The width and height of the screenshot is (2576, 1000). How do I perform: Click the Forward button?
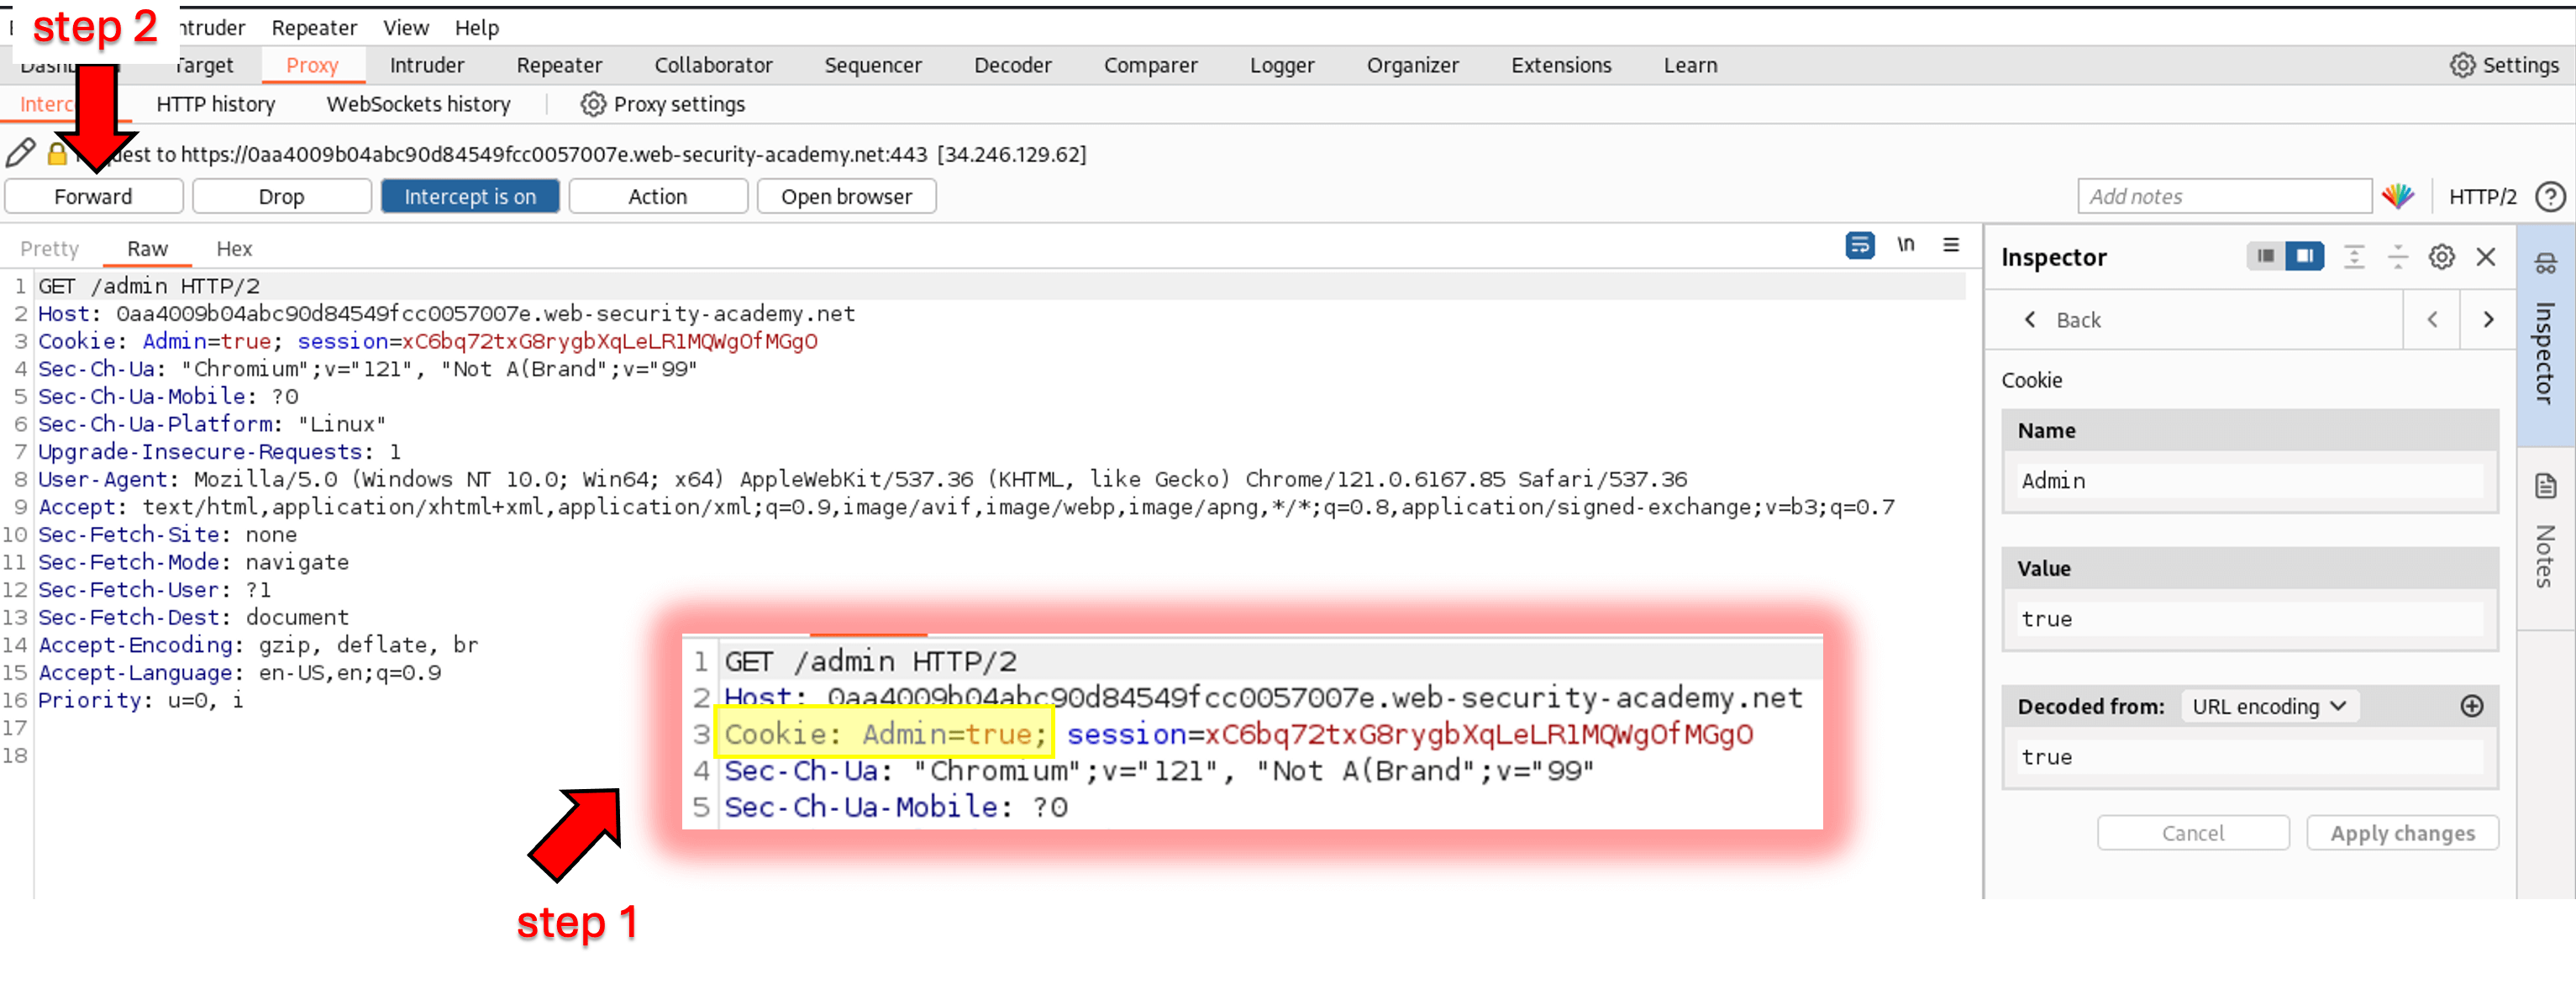click(x=95, y=196)
